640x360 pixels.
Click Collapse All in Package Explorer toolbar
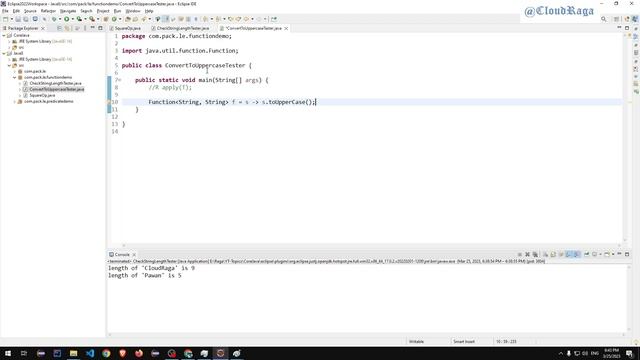pyautogui.click(x=59, y=28)
